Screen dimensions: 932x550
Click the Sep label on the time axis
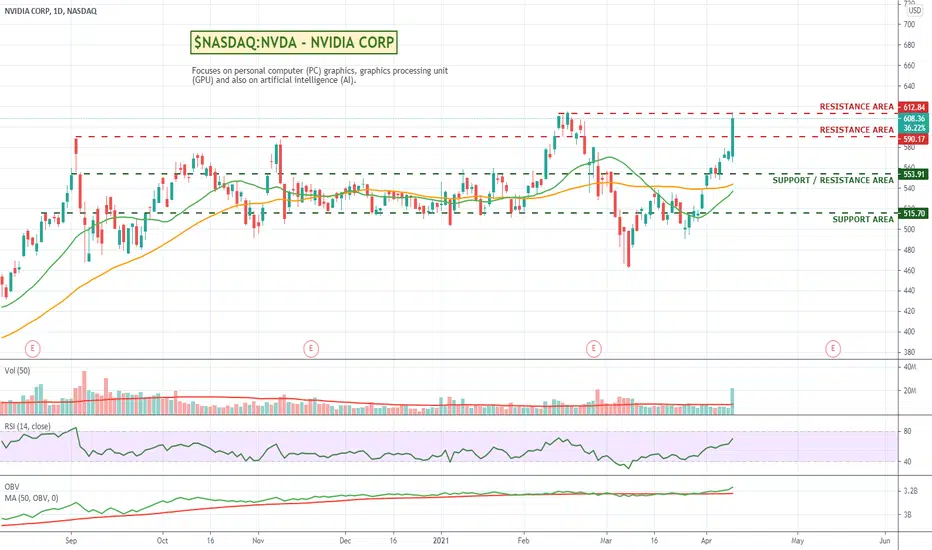point(71,540)
